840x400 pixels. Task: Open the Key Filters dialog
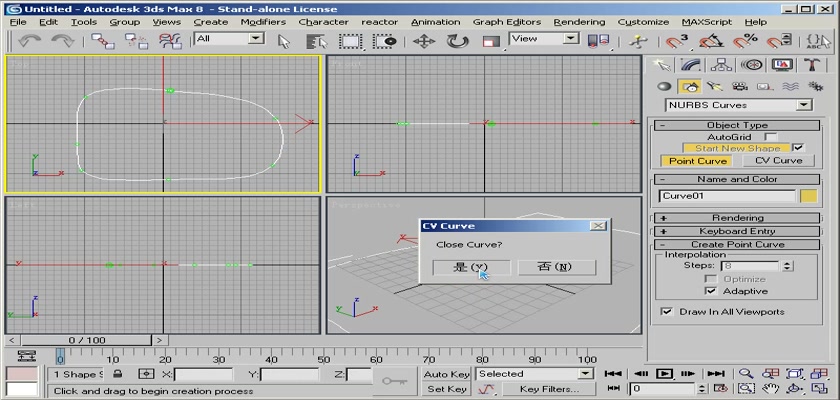[549, 389]
